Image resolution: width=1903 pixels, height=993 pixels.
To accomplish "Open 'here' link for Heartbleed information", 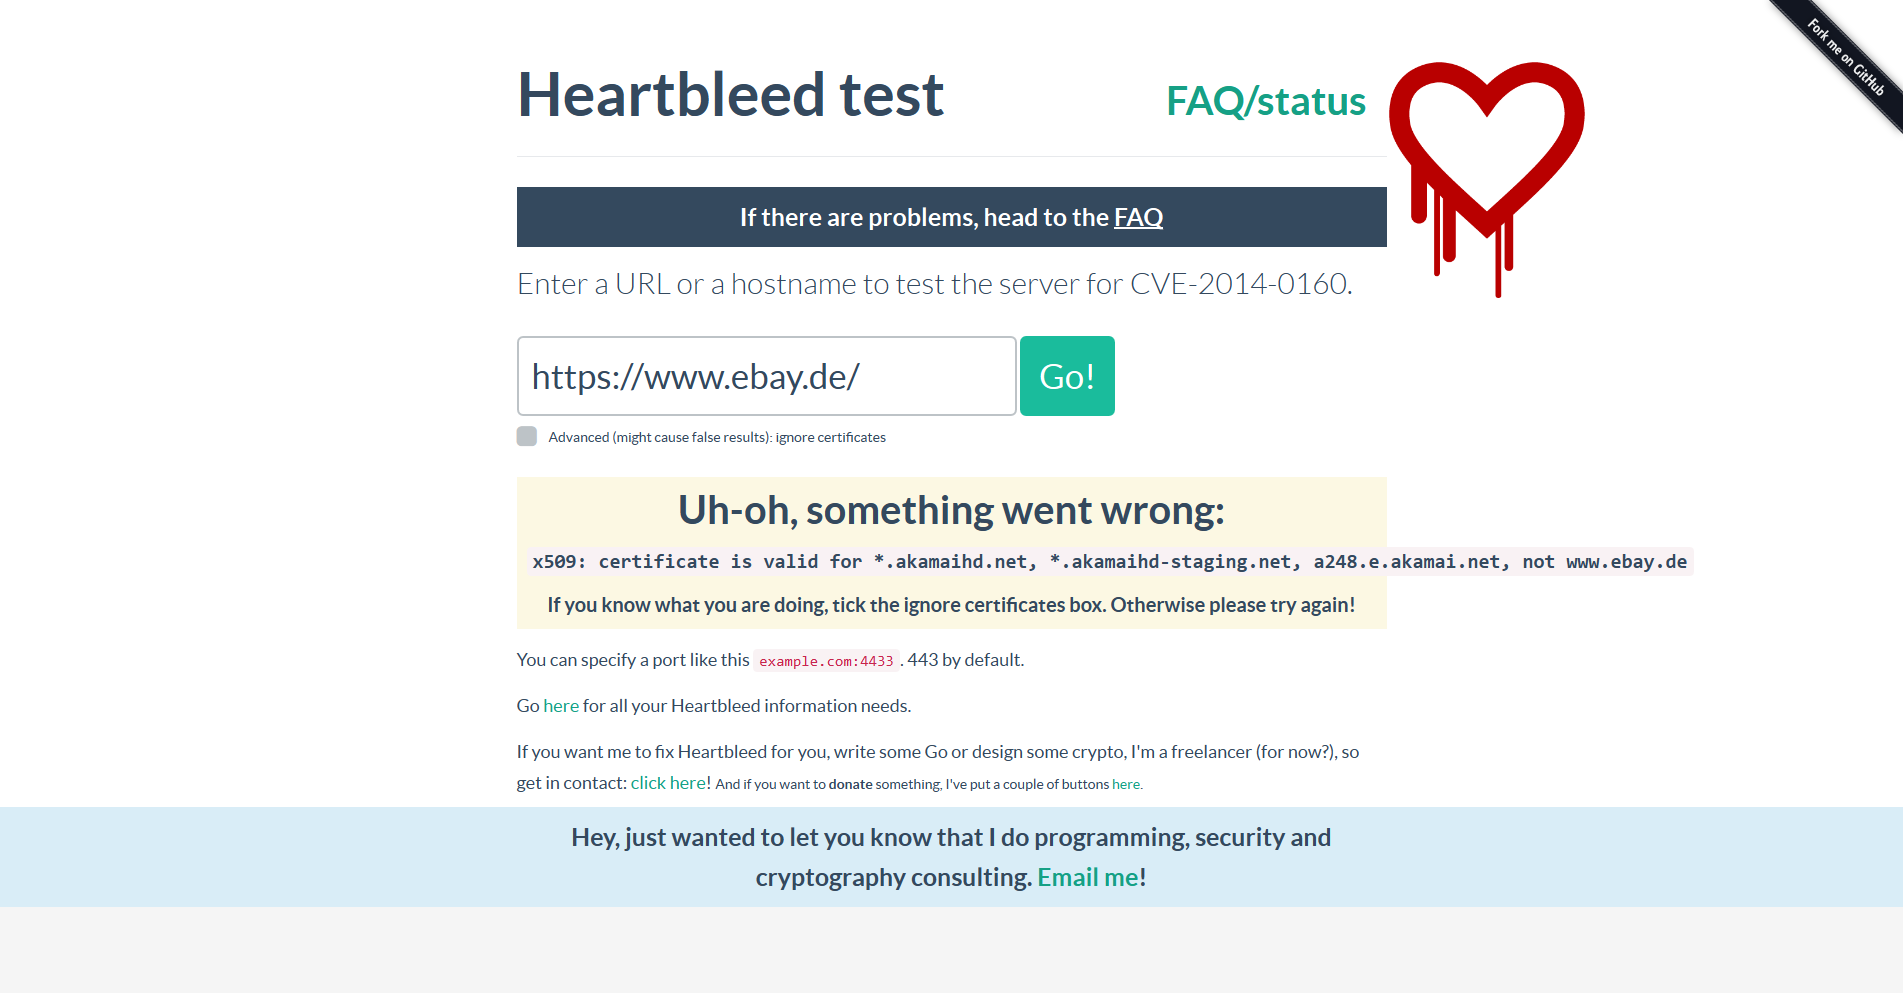I will click(561, 706).
